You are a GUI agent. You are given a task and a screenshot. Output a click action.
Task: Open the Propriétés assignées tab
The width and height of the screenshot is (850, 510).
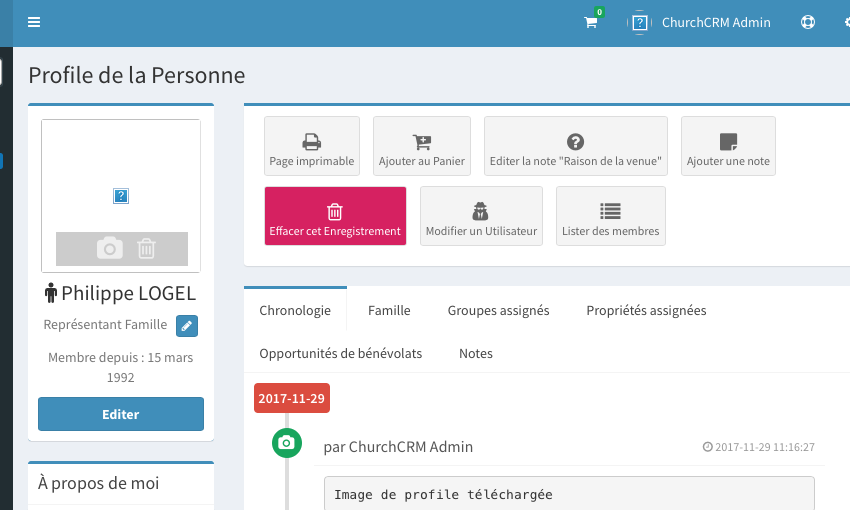pos(646,311)
